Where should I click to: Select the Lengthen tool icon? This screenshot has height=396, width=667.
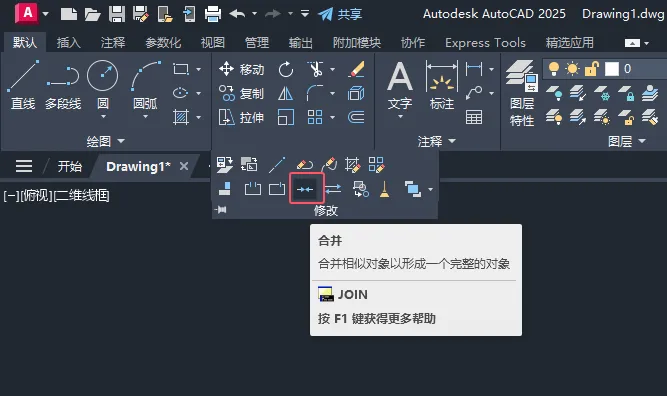point(277,164)
